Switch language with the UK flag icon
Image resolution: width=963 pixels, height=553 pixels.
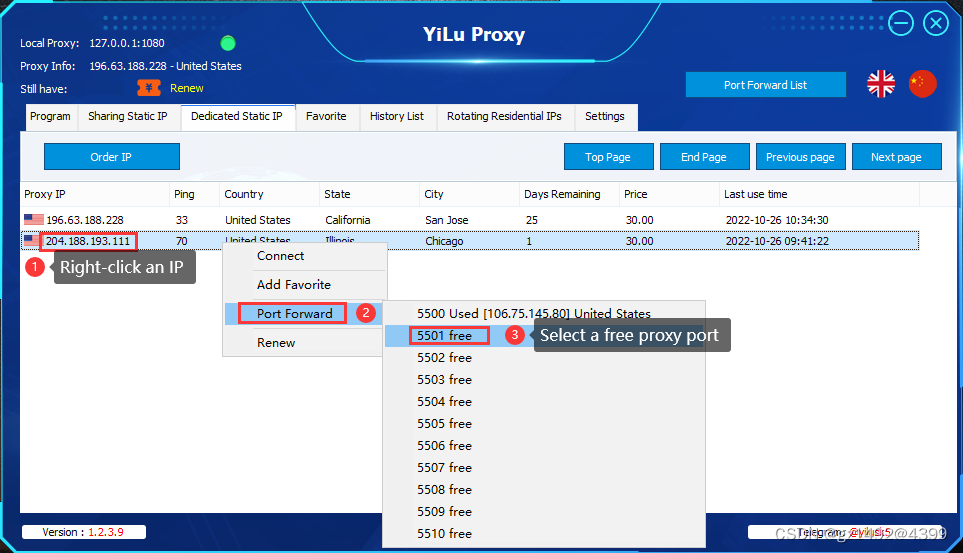(x=881, y=84)
